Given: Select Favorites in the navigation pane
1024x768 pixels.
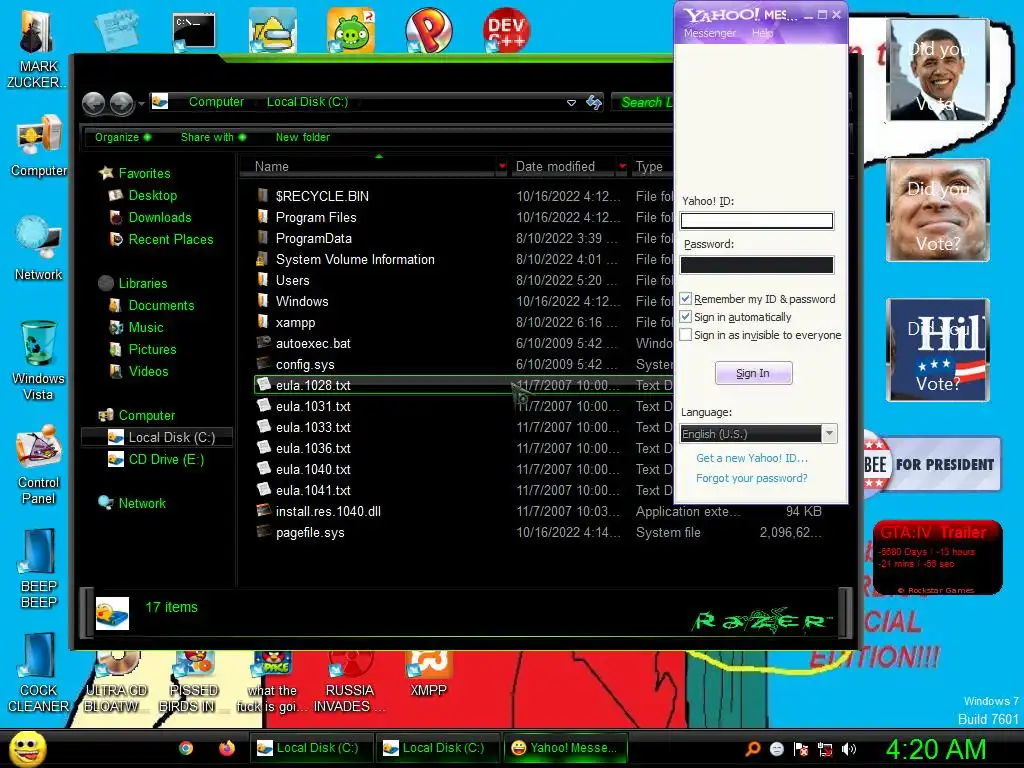Looking at the screenshot, I should pyautogui.click(x=144, y=173).
